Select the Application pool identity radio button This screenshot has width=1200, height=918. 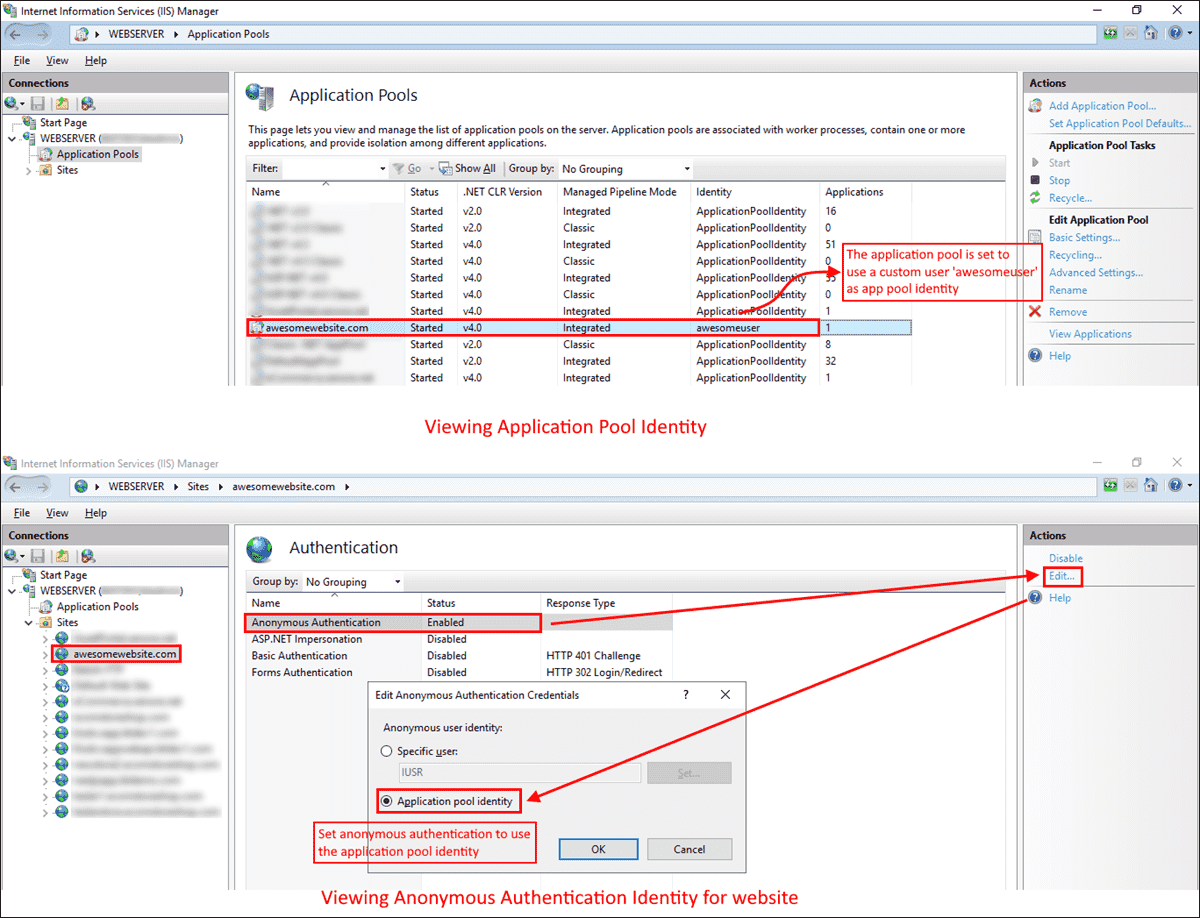386,800
